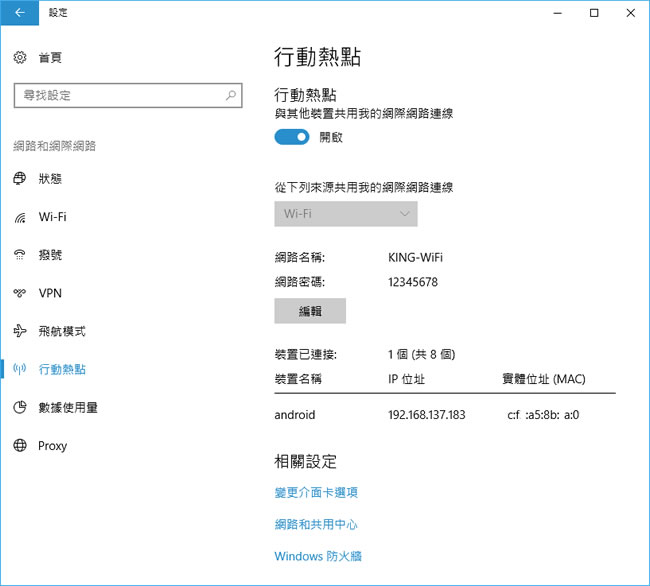Click the 數據使用量 pie chart icon
650x586 pixels.
click(x=20, y=408)
